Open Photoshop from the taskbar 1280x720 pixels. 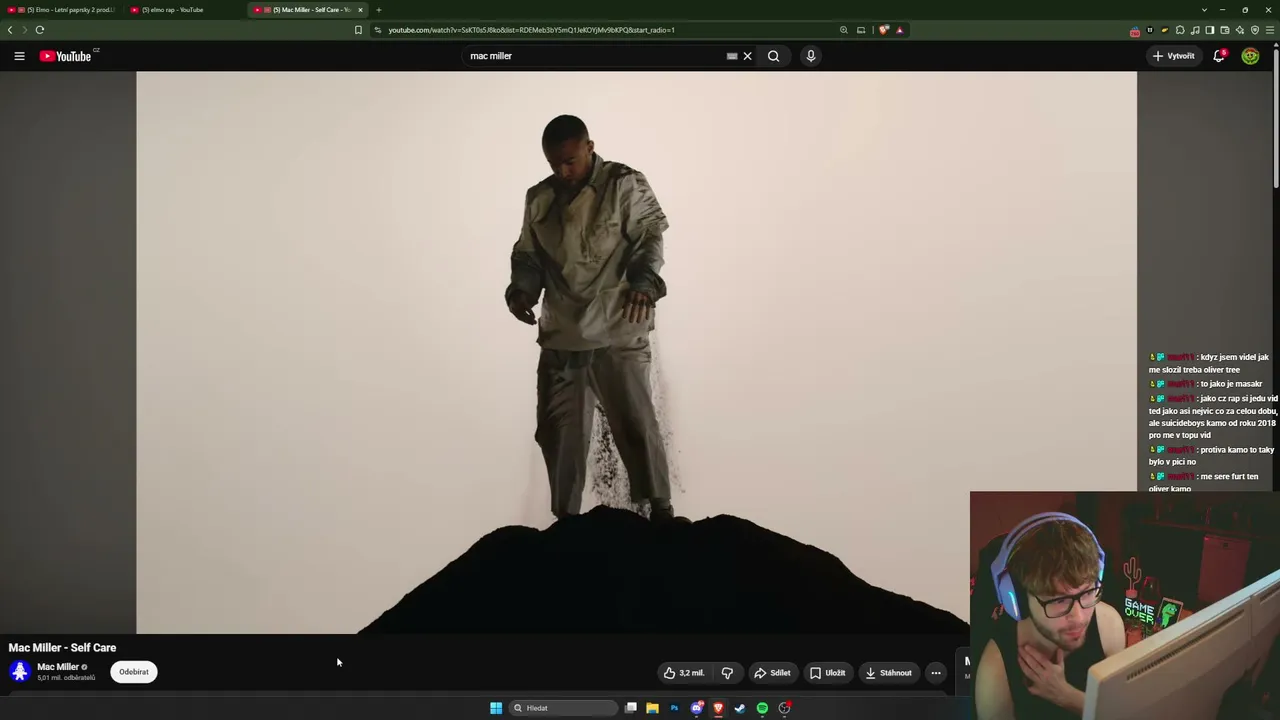coord(674,708)
